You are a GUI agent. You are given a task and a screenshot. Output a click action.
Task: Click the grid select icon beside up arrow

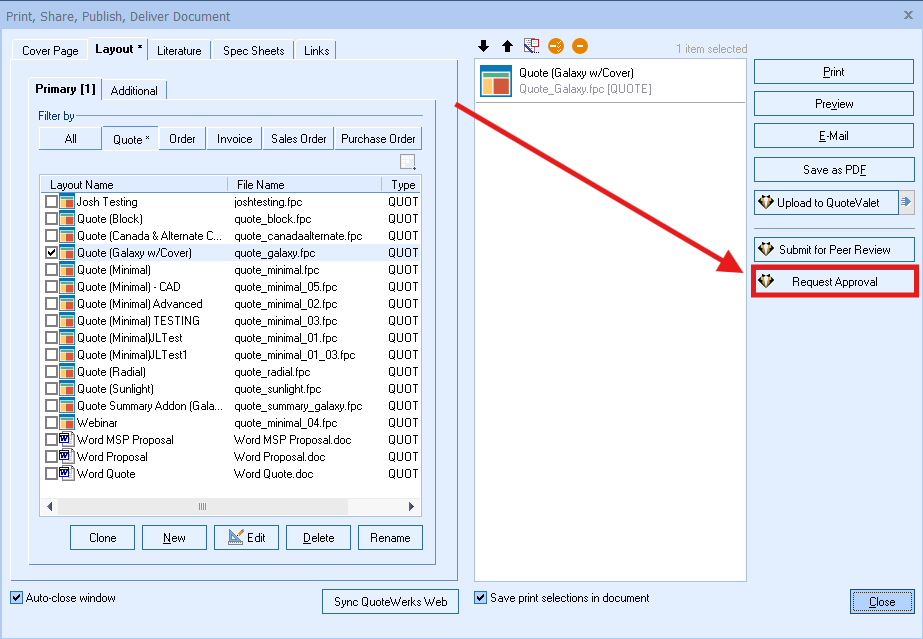pyautogui.click(x=531, y=46)
